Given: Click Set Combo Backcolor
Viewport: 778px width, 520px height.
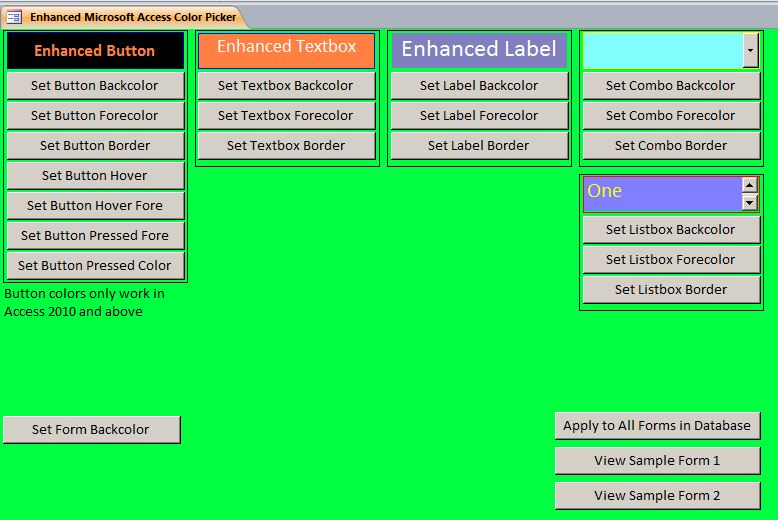Looking at the screenshot, I should click(671, 86).
